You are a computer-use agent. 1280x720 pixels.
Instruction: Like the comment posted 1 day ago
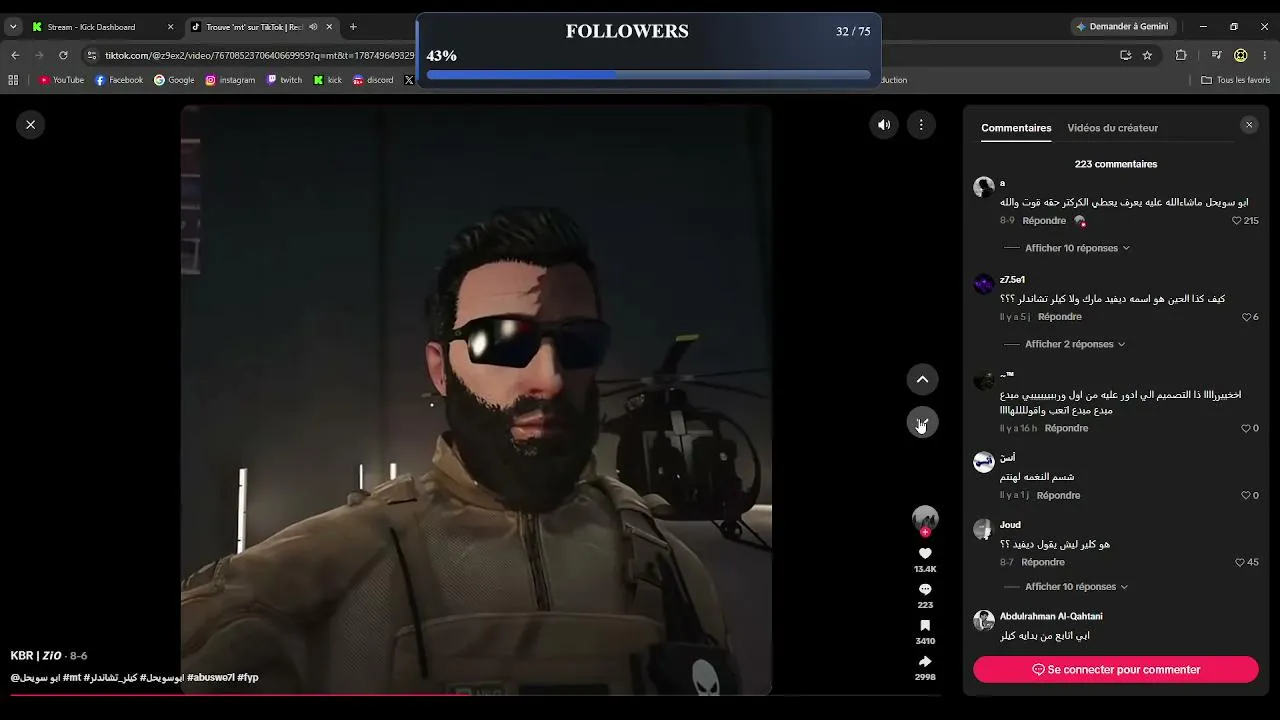tap(1246, 495)
